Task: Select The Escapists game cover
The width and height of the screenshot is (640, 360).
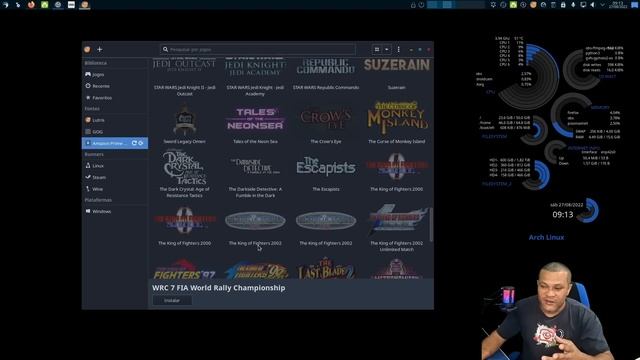Action: 326,167
